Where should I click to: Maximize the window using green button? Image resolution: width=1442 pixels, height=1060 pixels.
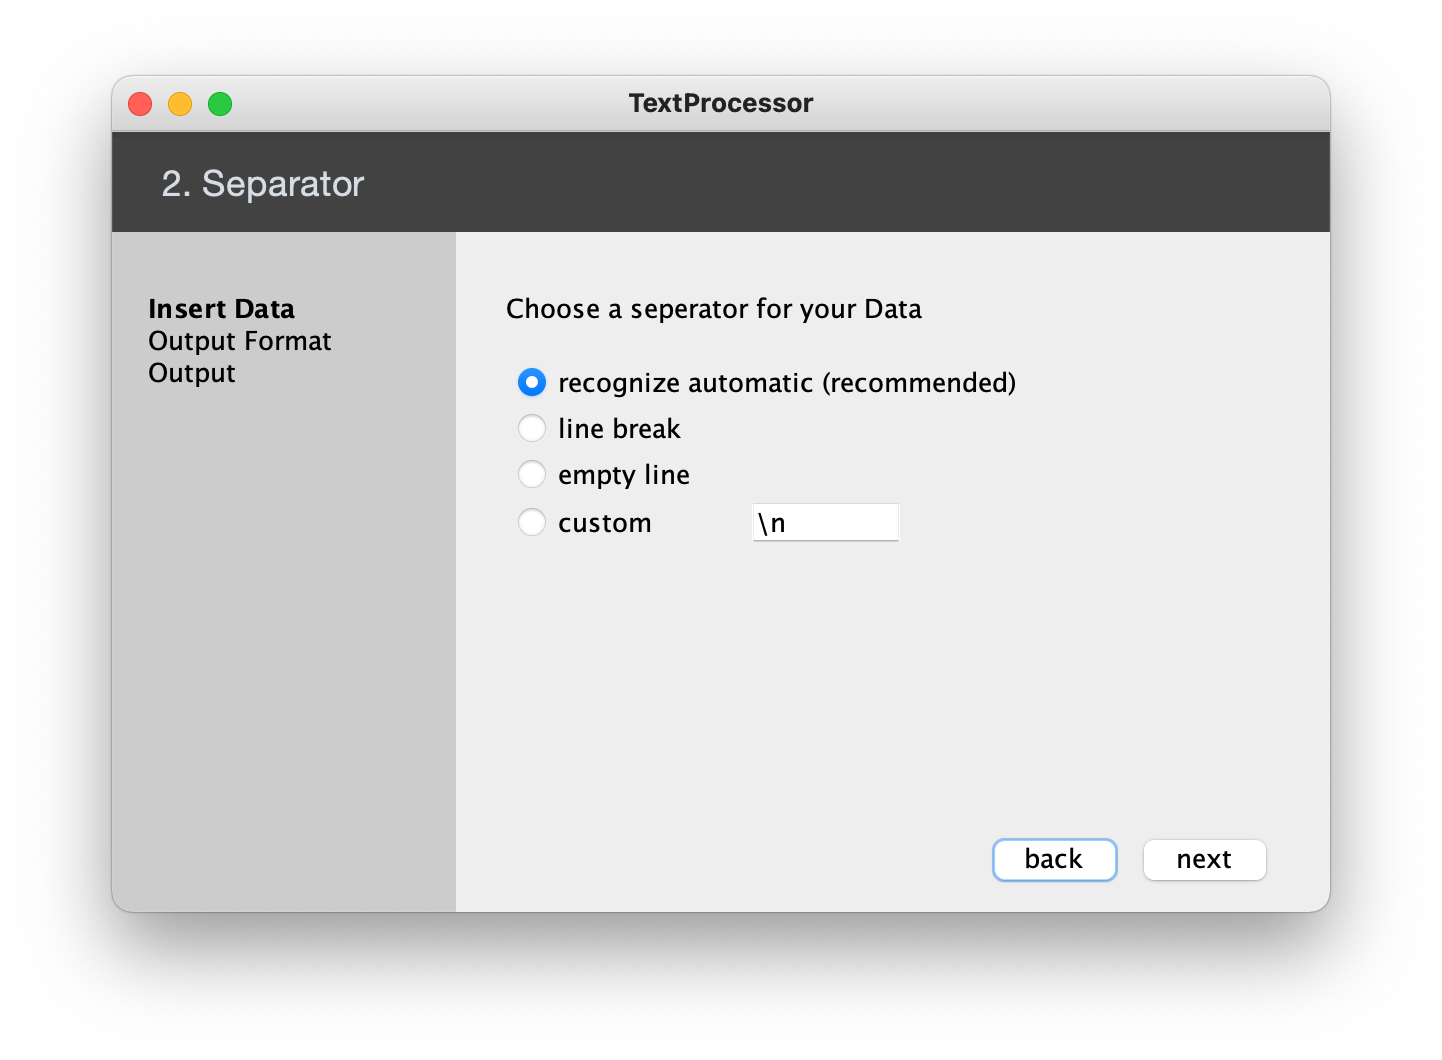[220, 104]
